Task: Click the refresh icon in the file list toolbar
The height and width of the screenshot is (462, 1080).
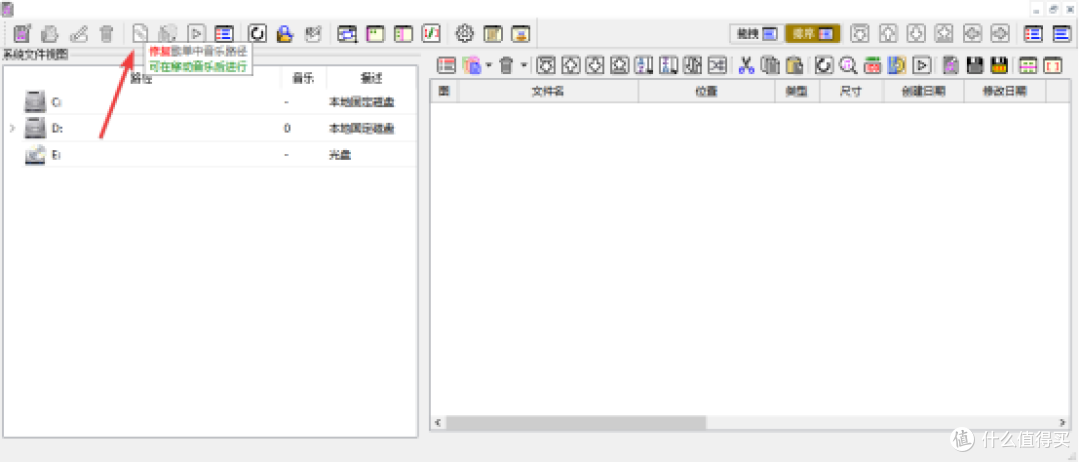Action: coord(824,65)
